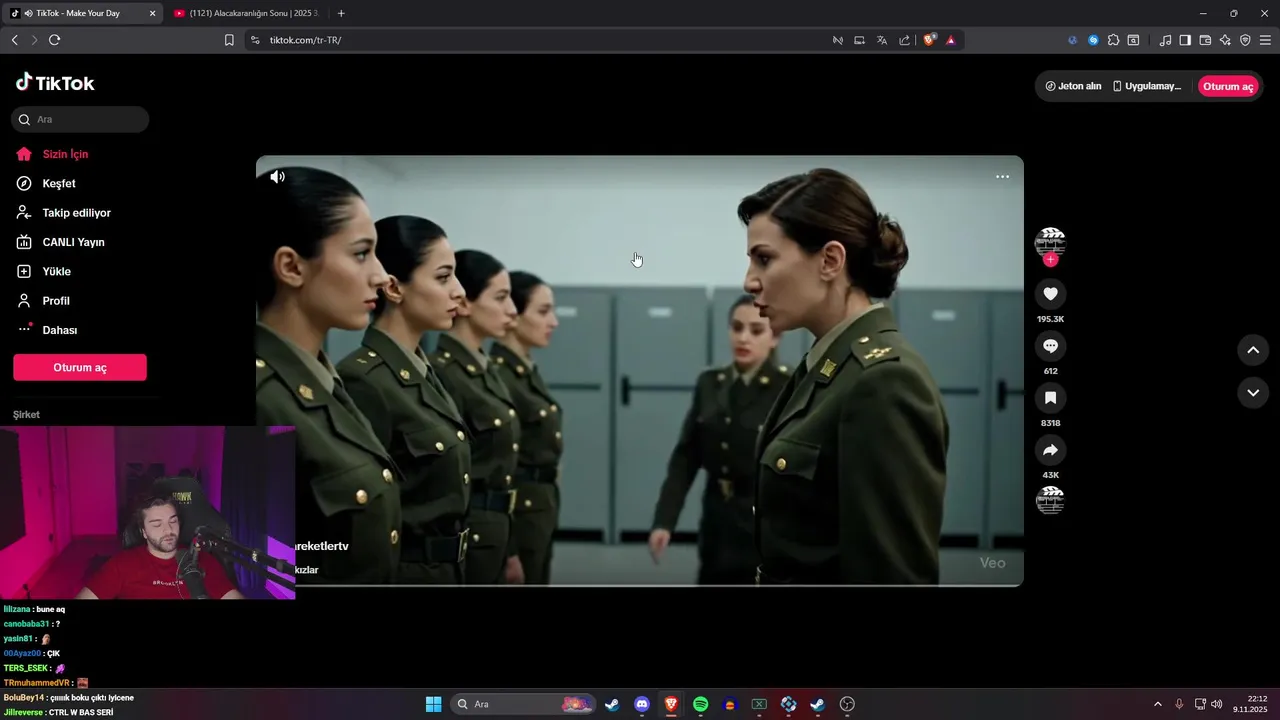Expand the Şirket footer section
Image resolution: width=1280 pixels, height=720 pixels.
pos(27,414)
